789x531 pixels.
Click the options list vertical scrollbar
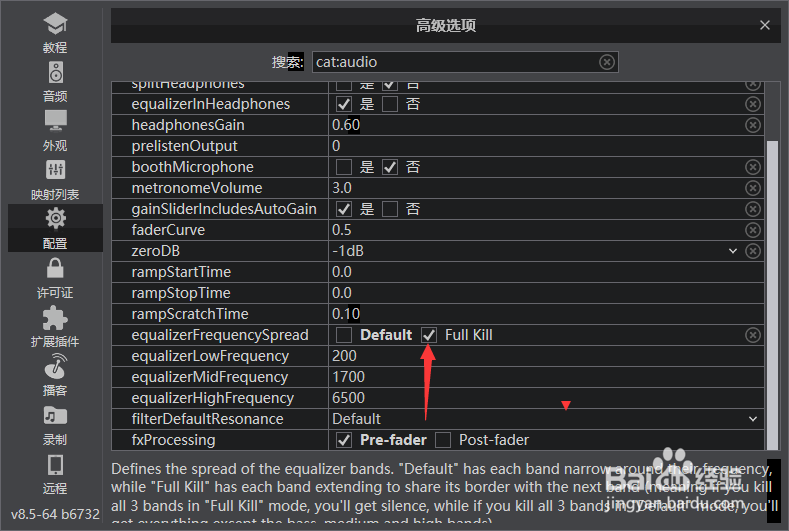772,295
